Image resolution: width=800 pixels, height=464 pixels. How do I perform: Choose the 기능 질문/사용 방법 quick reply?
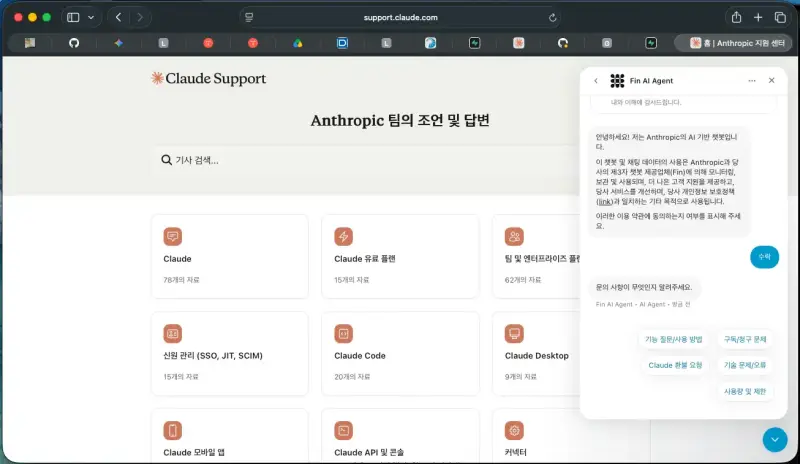[x=673, y=339]
